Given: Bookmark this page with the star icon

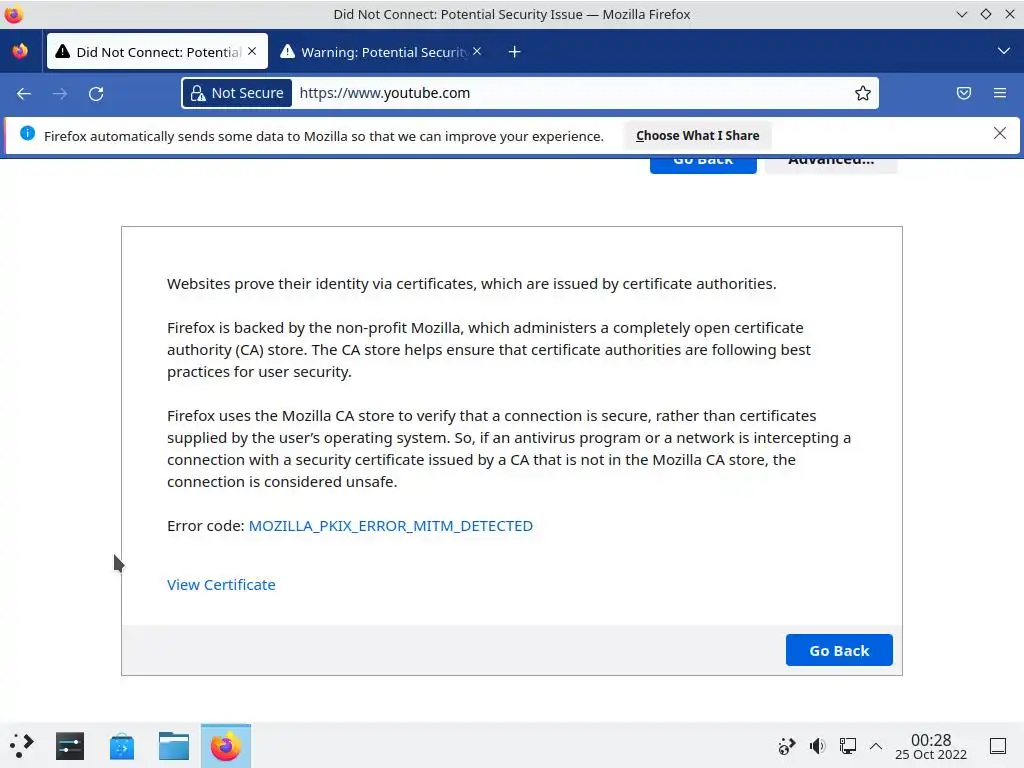Looking at the screenshot, I should click(863, 93).
